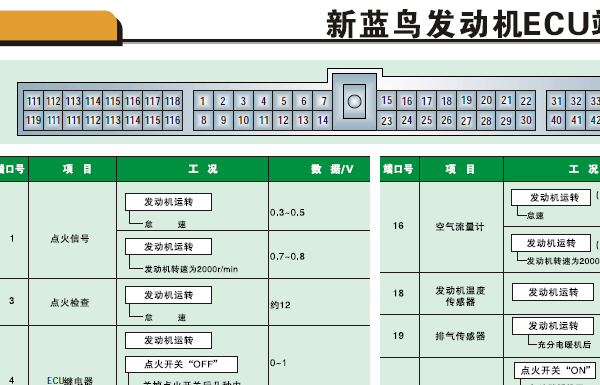Viewport: 600px width, 385px height.
Task: Click the 点火开关 "OFF" box
Action: [181, 364]
